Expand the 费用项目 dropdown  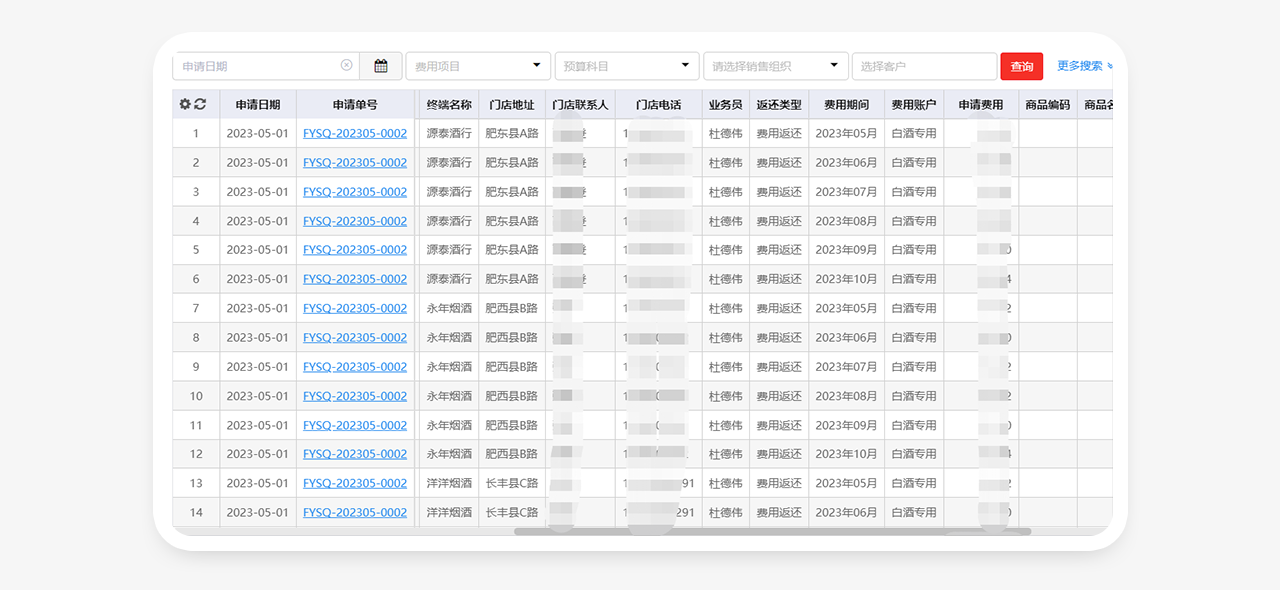pos(478,66)
